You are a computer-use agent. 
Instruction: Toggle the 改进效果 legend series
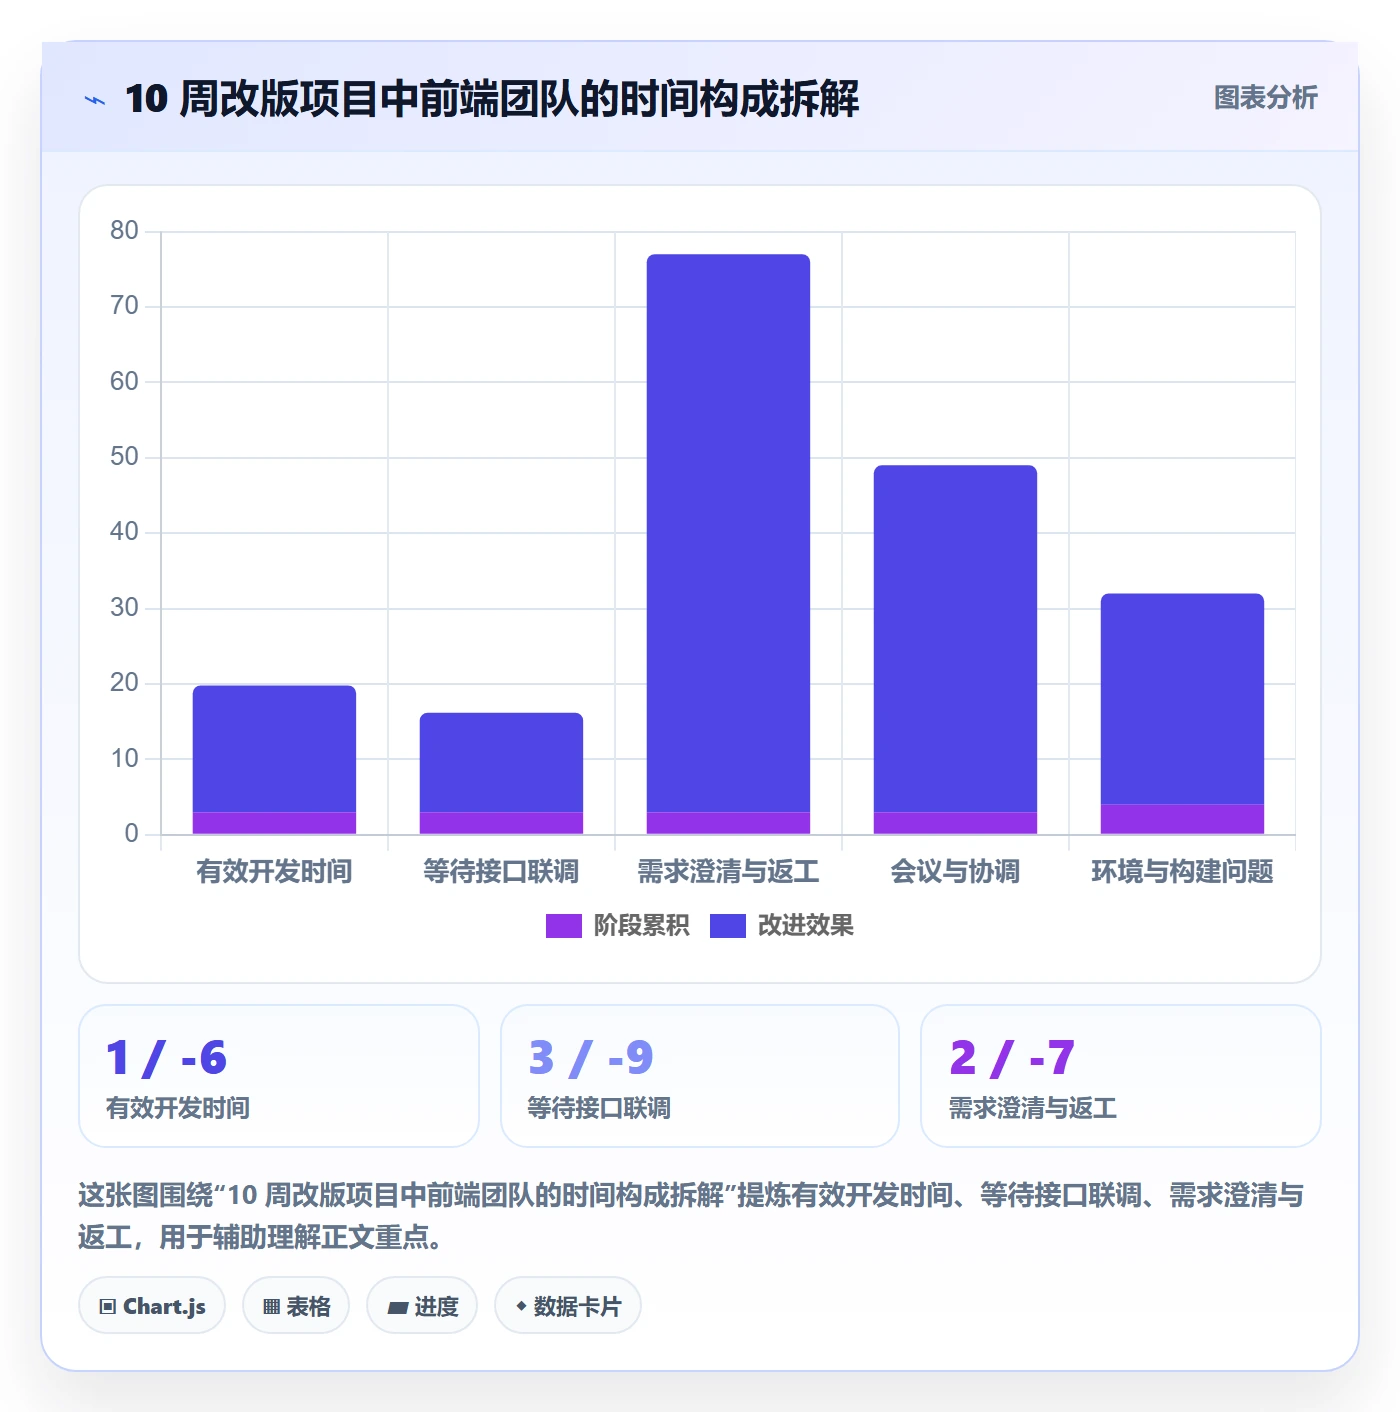[x=782, y=926]
